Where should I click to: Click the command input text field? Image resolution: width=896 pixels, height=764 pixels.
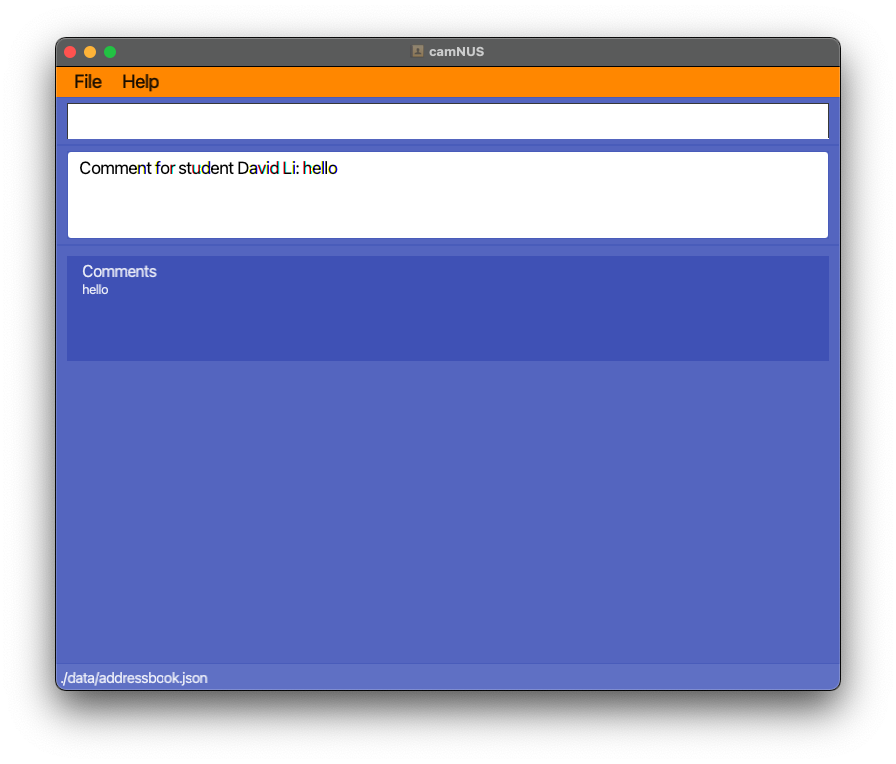pyautogui.click(x=447, y=121)
